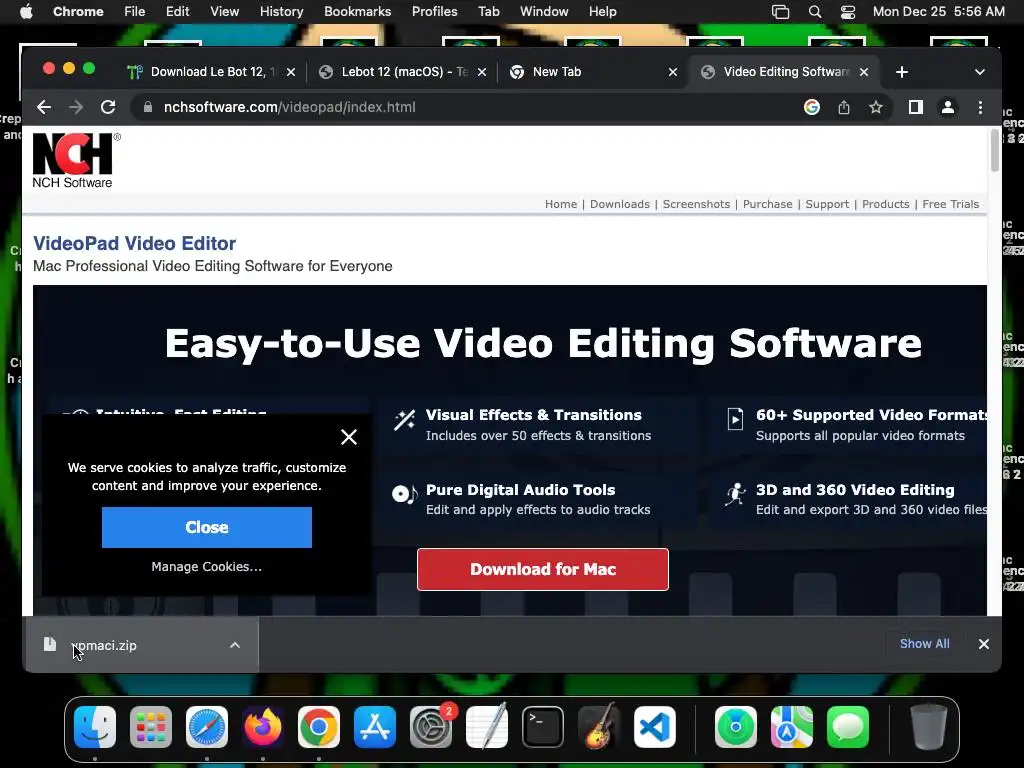Click the page vertical scrollbar thumb
Viewport: 1024px width, 768px height.
pyautogui.click(x=995, y=150)
